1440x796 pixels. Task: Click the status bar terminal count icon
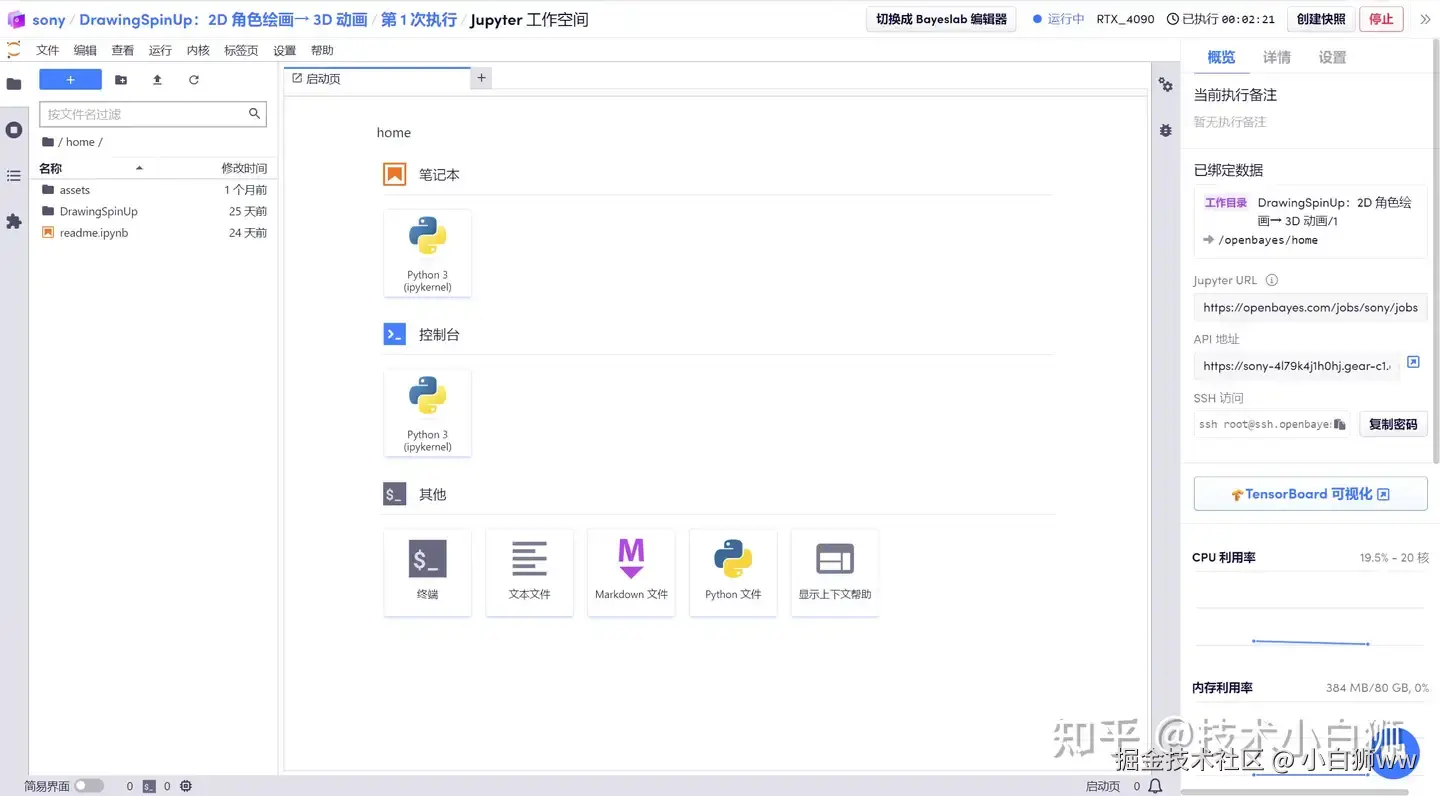[x=149, y=787]
